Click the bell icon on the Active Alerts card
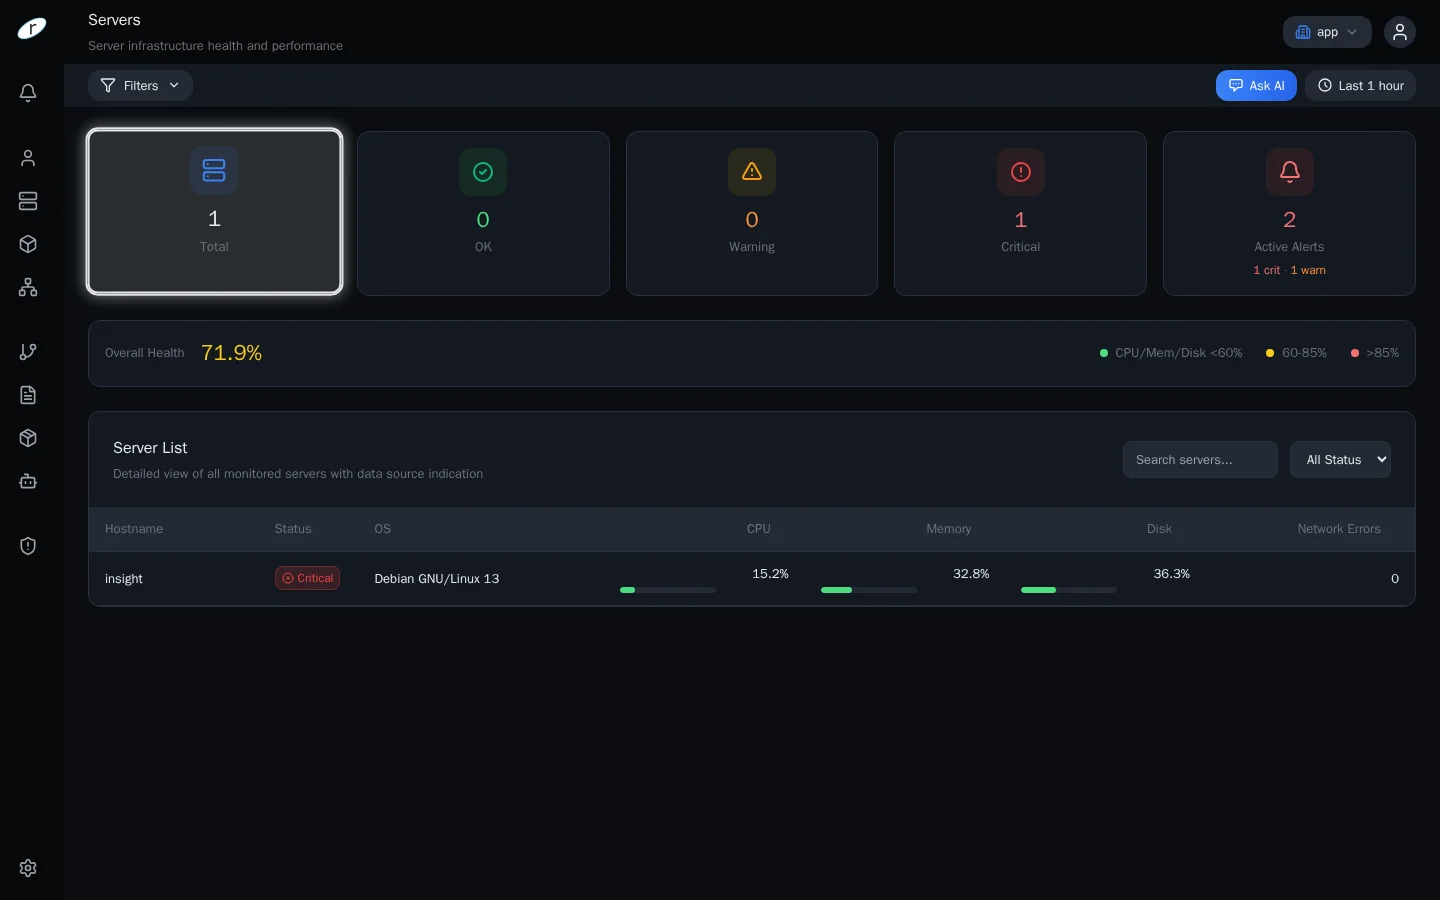This screenshot has height=900, width=1440. click(x=1290, y=172)
